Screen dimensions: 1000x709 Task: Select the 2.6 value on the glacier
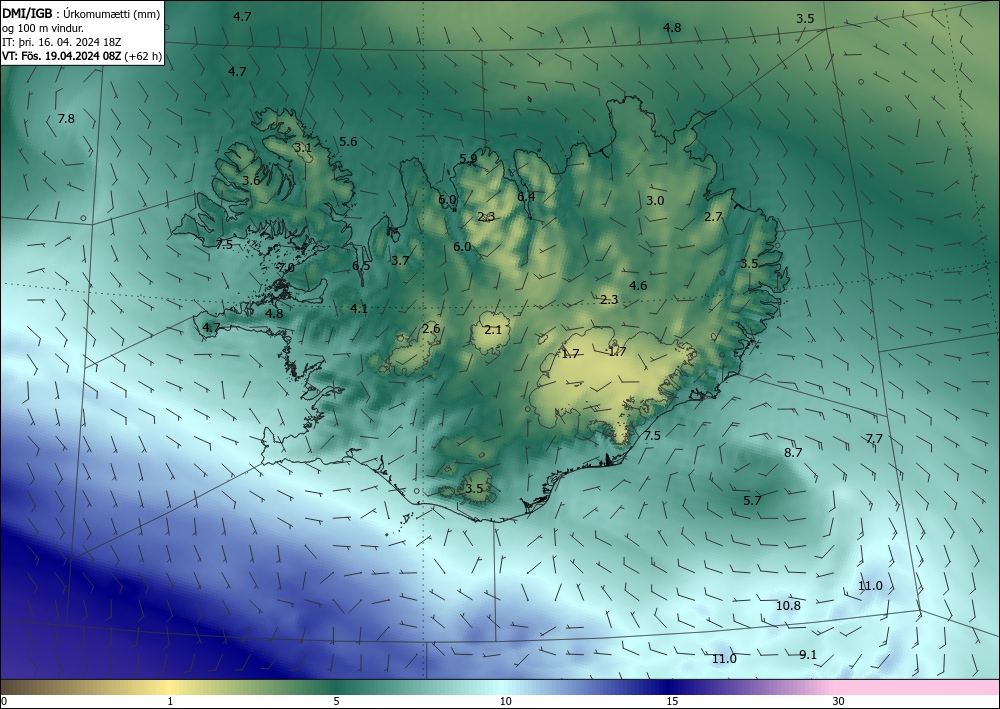pos(431,328)
